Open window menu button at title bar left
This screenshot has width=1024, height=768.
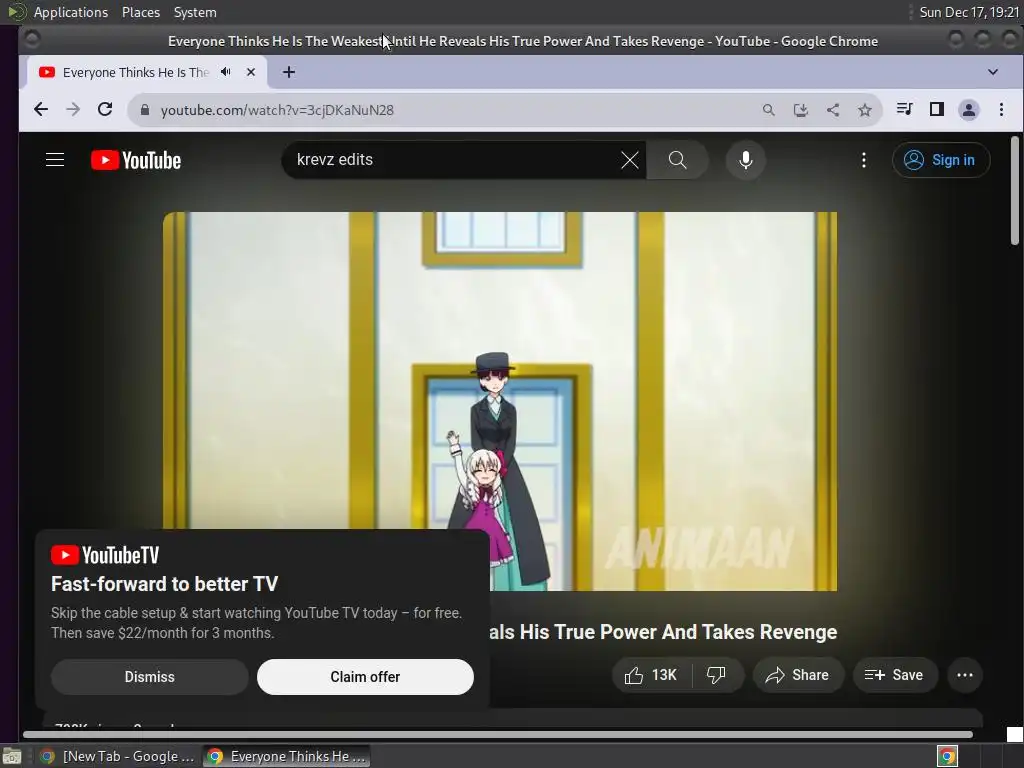pos(31,40)
